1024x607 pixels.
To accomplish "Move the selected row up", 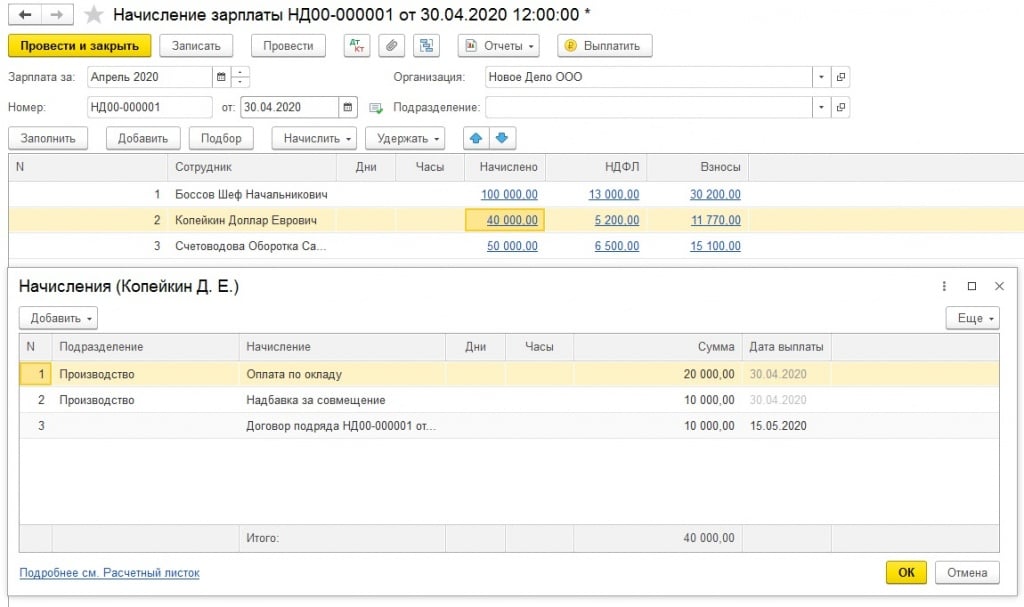I will 476,138.
